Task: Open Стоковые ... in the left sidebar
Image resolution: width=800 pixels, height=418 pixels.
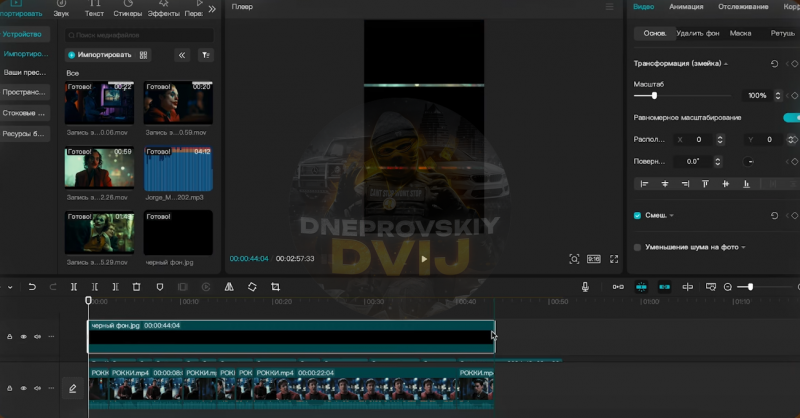Action: pos(24,113)
